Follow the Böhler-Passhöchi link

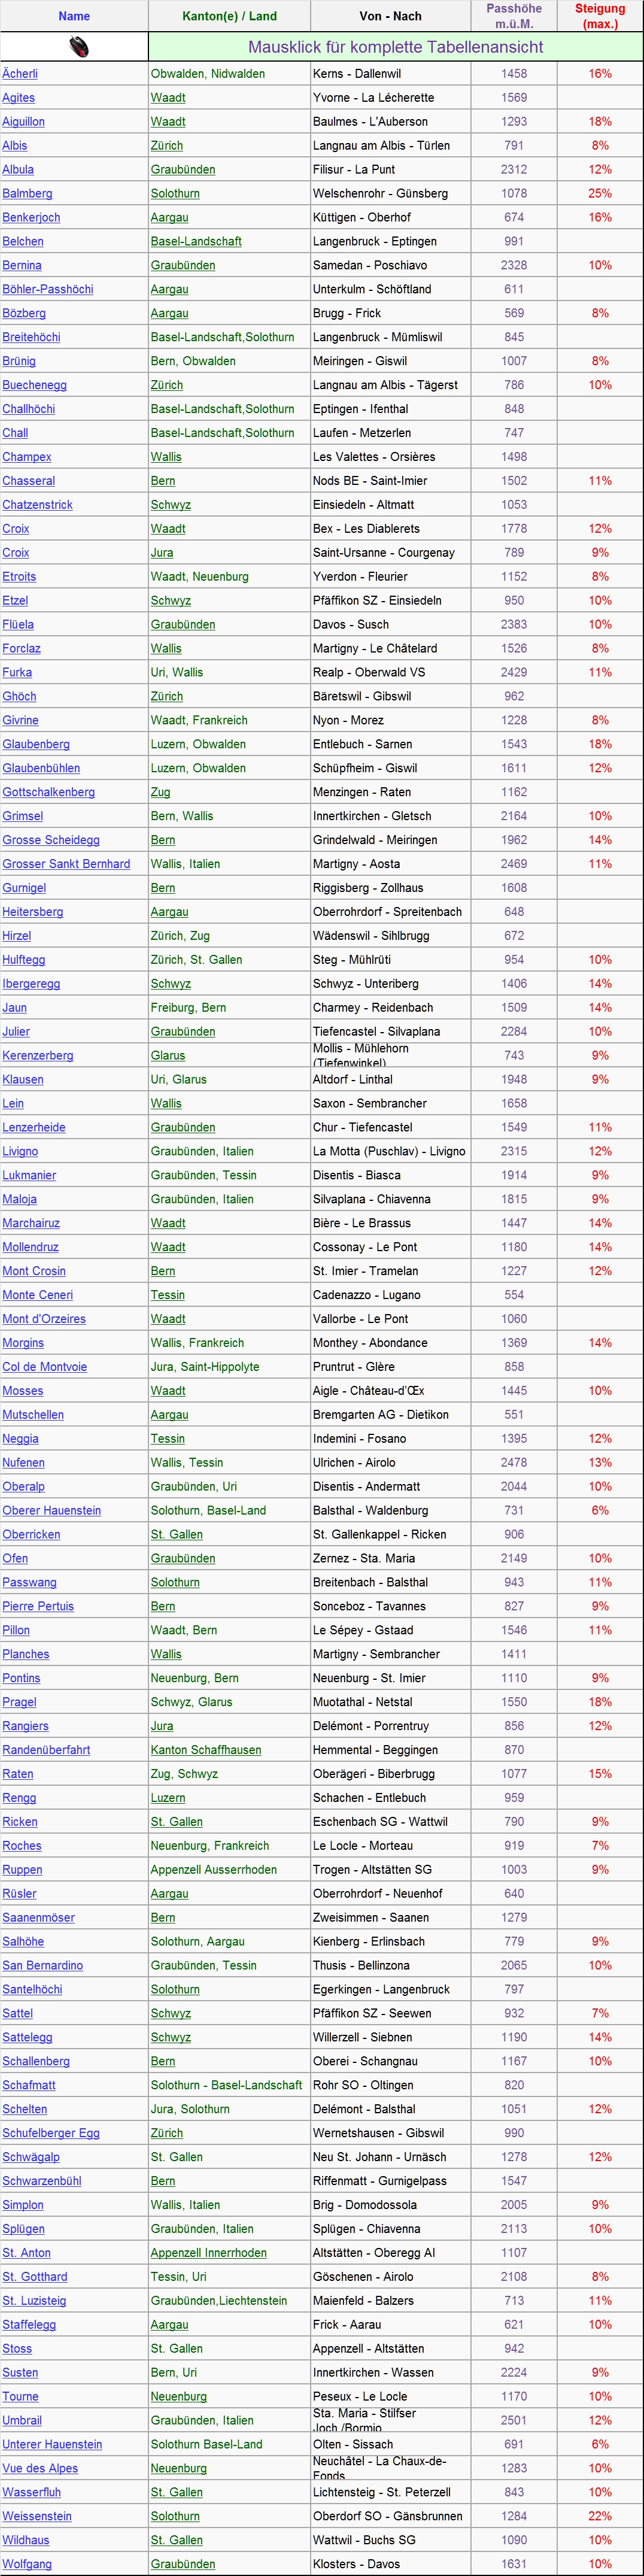(48, 289)
